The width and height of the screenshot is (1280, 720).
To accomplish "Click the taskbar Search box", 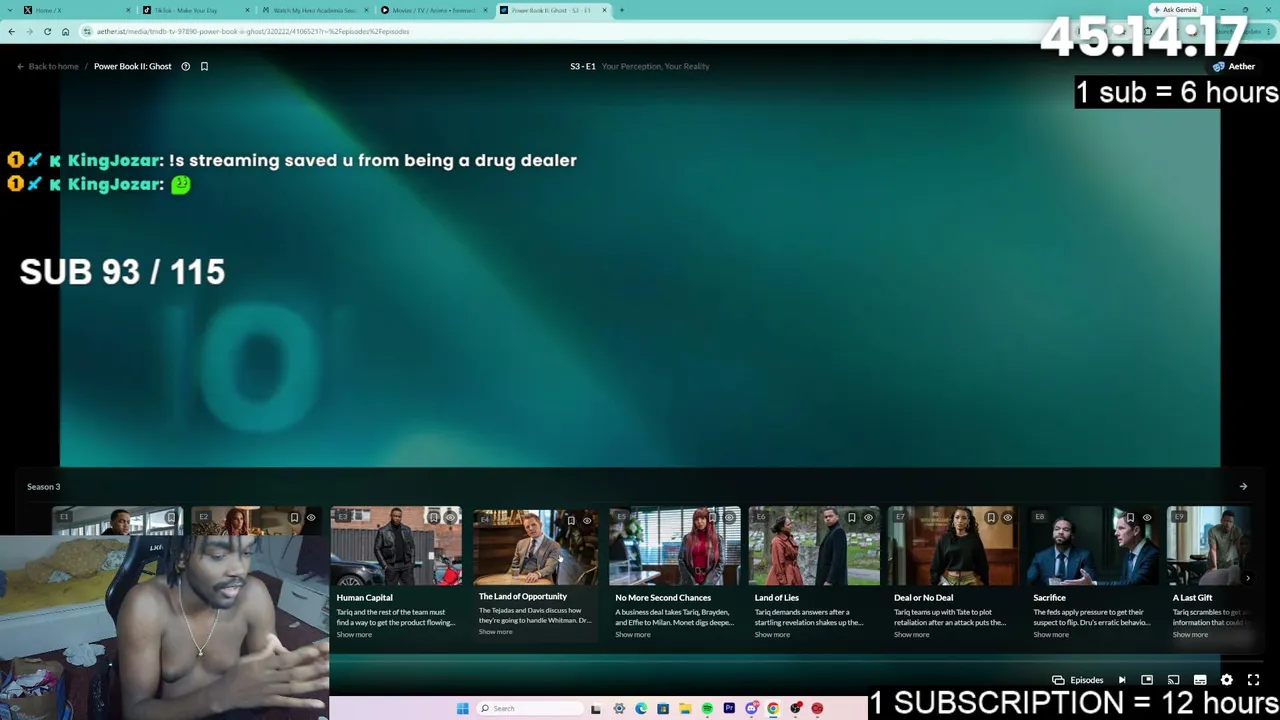I will 528,709.
